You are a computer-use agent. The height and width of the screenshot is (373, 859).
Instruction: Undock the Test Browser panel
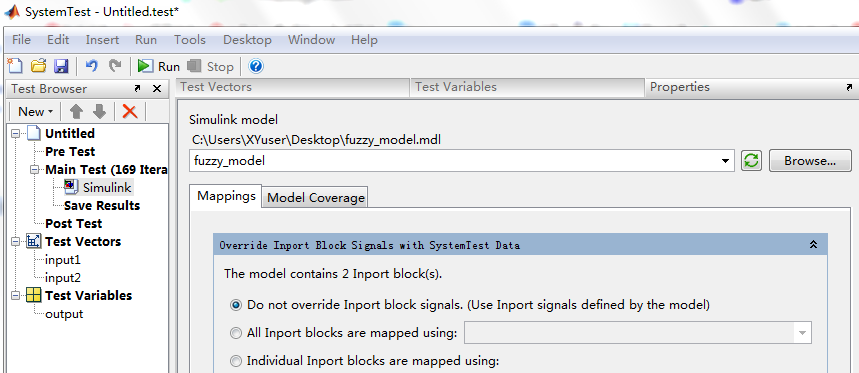click(x=137, y=88)
